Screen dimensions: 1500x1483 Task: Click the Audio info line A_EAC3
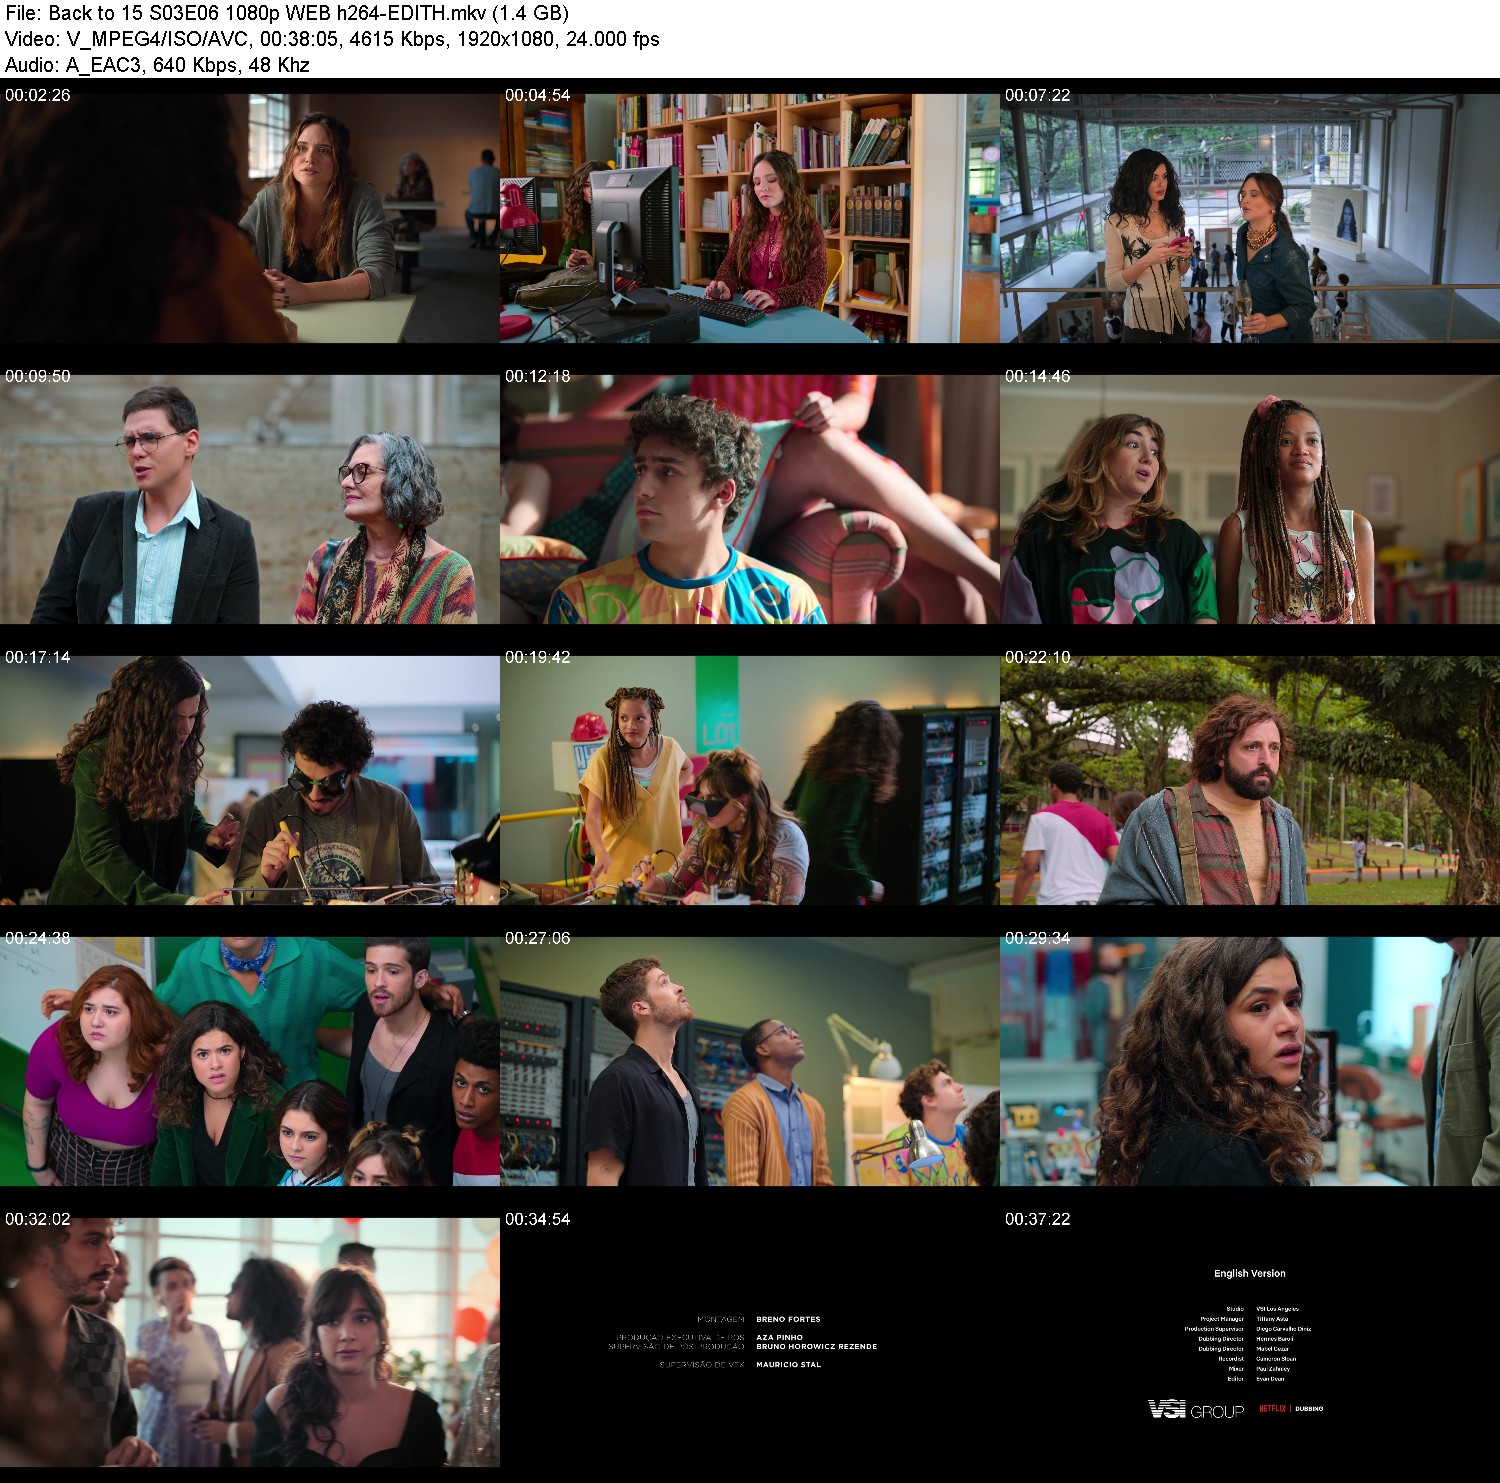point(157,65)
